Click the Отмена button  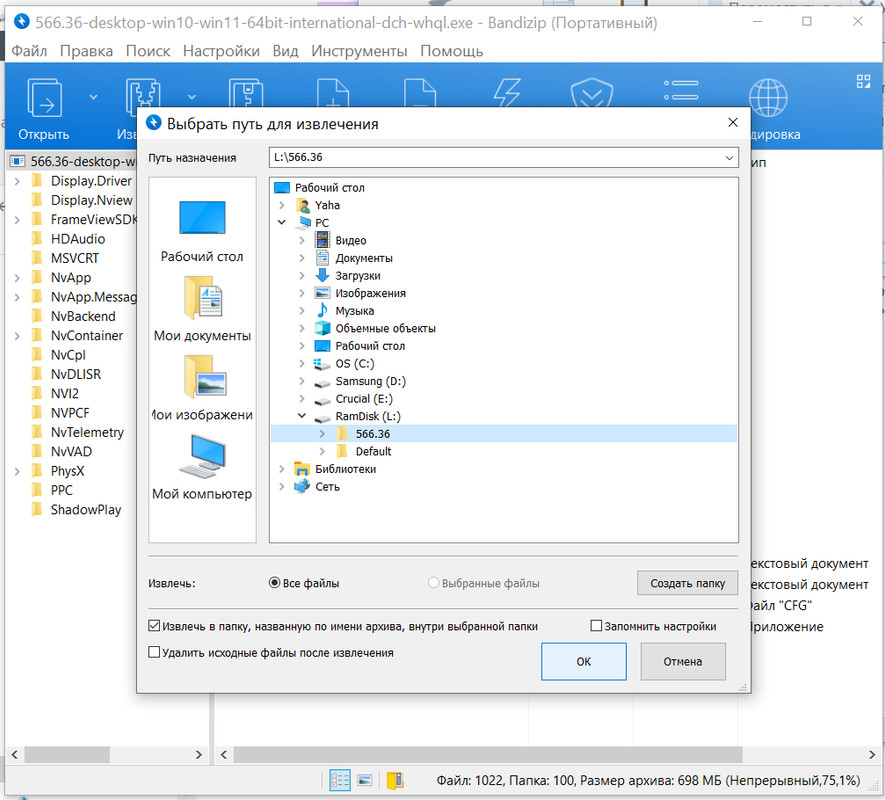683,661
